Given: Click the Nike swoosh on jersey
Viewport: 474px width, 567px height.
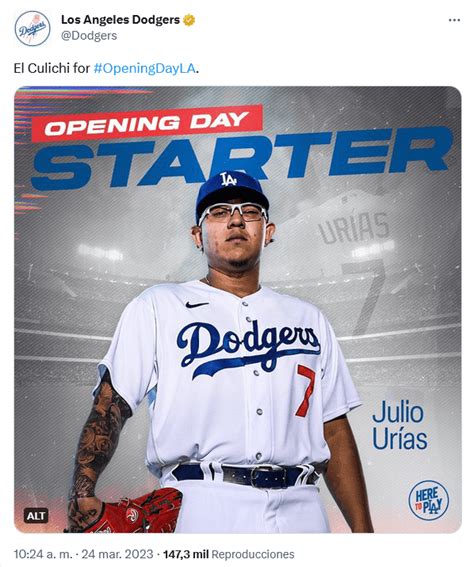Looking at the screenshot, I should 197,305.
